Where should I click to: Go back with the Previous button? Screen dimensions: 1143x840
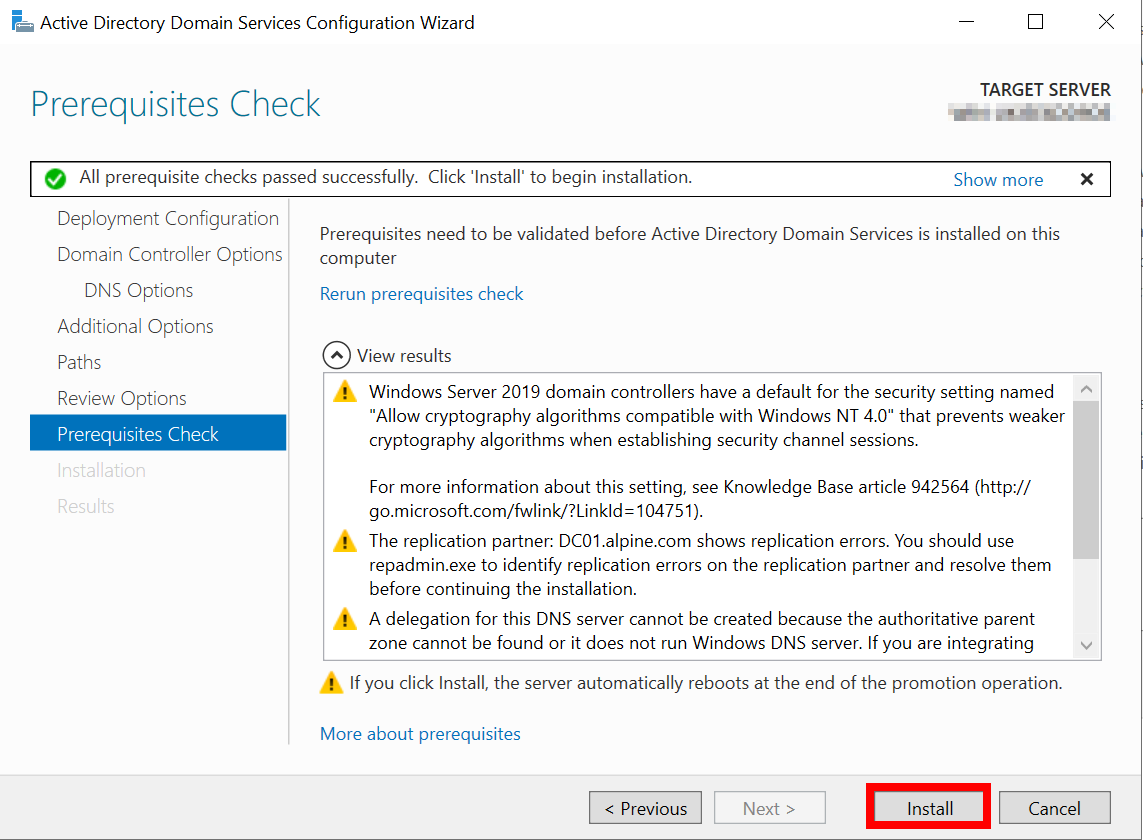click(645, 808)
